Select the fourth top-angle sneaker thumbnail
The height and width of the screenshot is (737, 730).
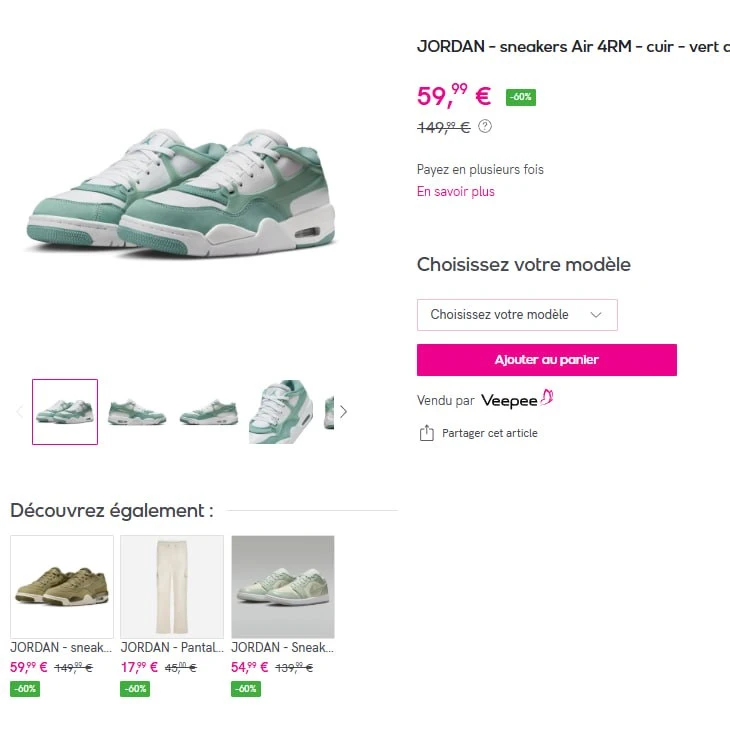(x=281, y=412)
